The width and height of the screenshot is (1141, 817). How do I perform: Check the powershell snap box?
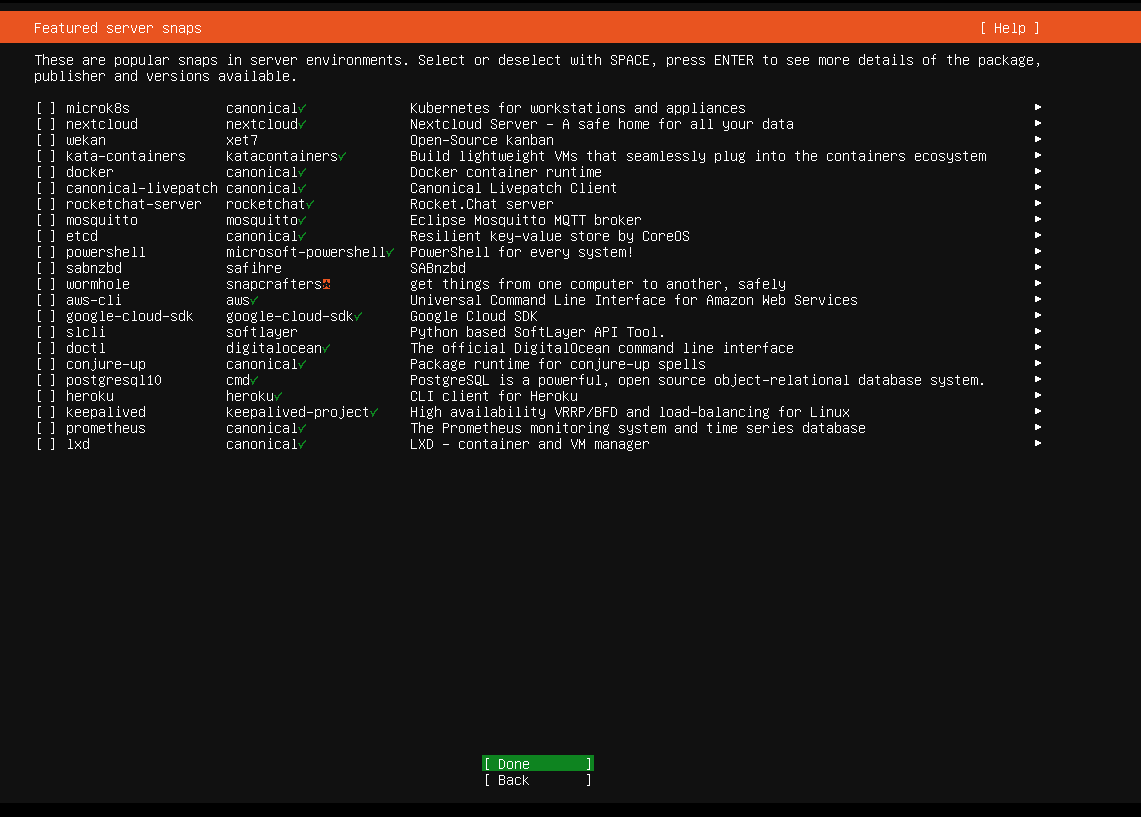click(46, 252)
